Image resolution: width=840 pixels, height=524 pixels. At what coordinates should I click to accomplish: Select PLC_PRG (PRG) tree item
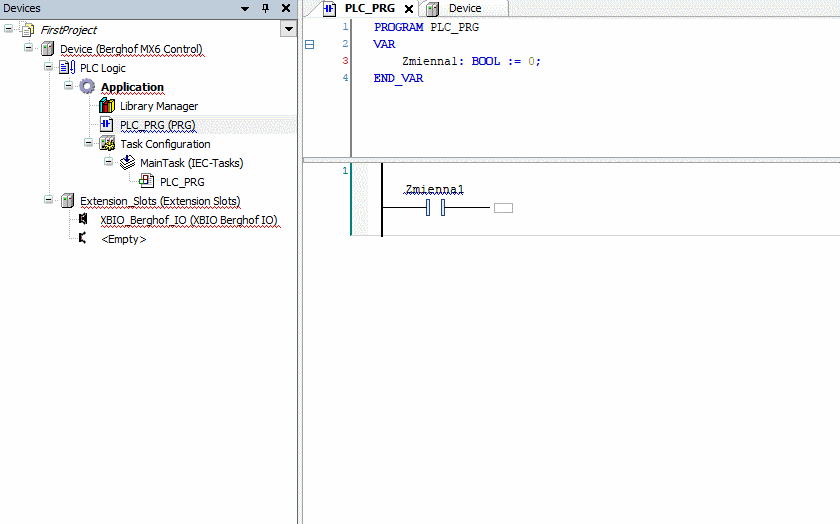click(x=158, y=125)
